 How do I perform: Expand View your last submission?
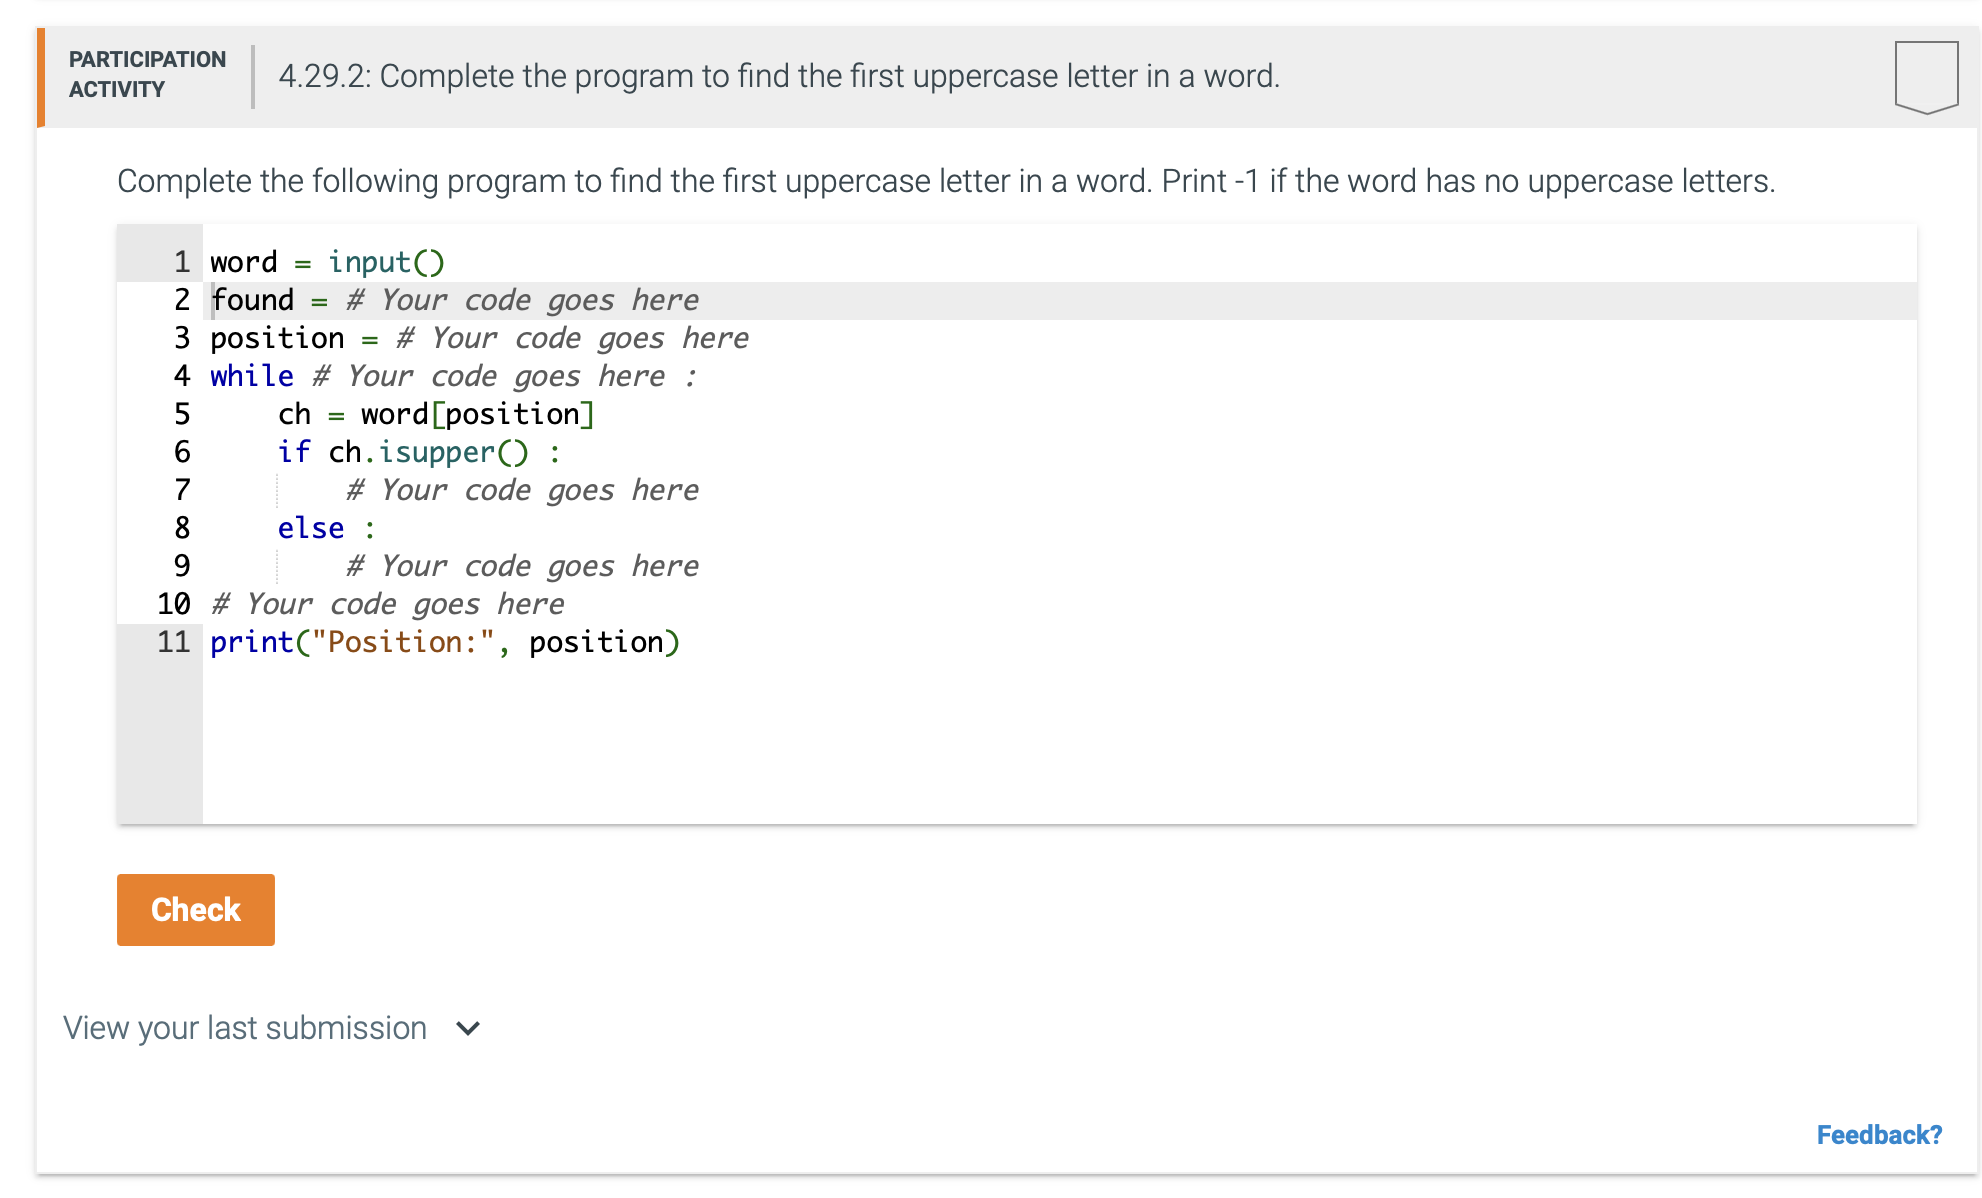point(244,1027)
